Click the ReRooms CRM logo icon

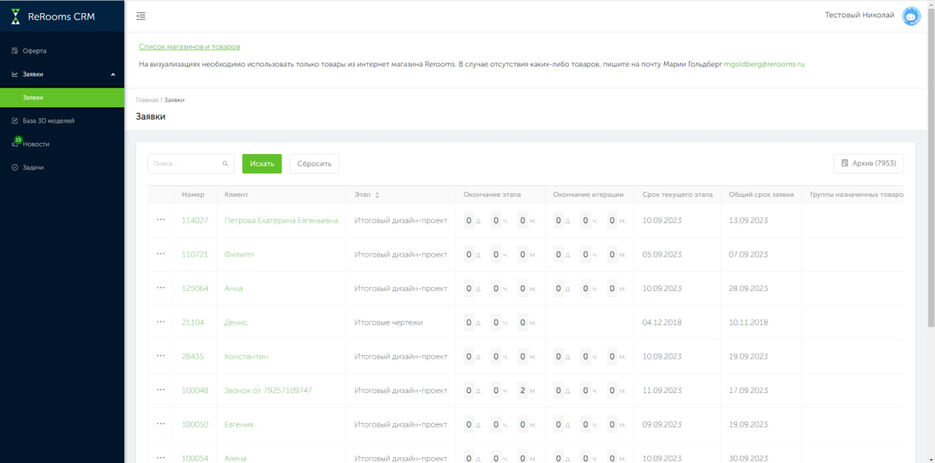(16, 16)
